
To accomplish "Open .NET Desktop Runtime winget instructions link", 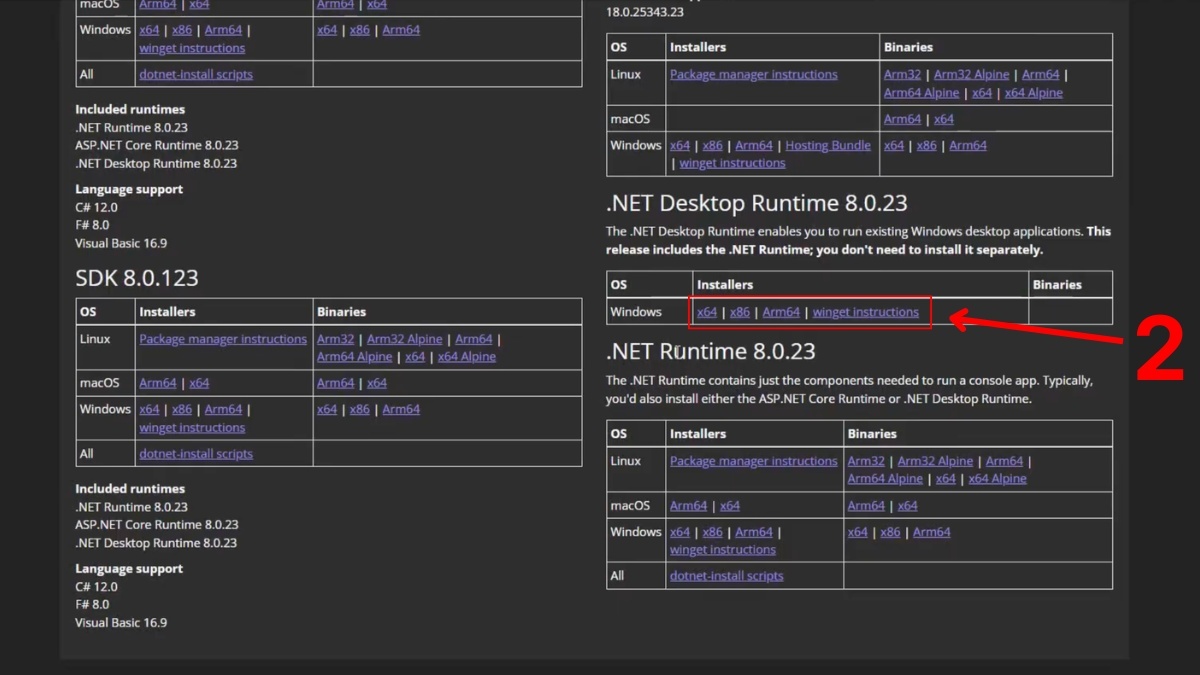I will pyautogui.click(x=866, y=312).
